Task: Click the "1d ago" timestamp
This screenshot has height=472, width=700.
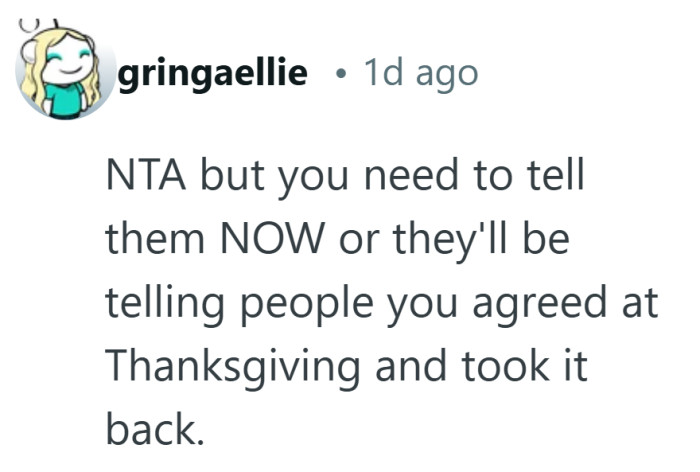Action: (x=420, y=74)
